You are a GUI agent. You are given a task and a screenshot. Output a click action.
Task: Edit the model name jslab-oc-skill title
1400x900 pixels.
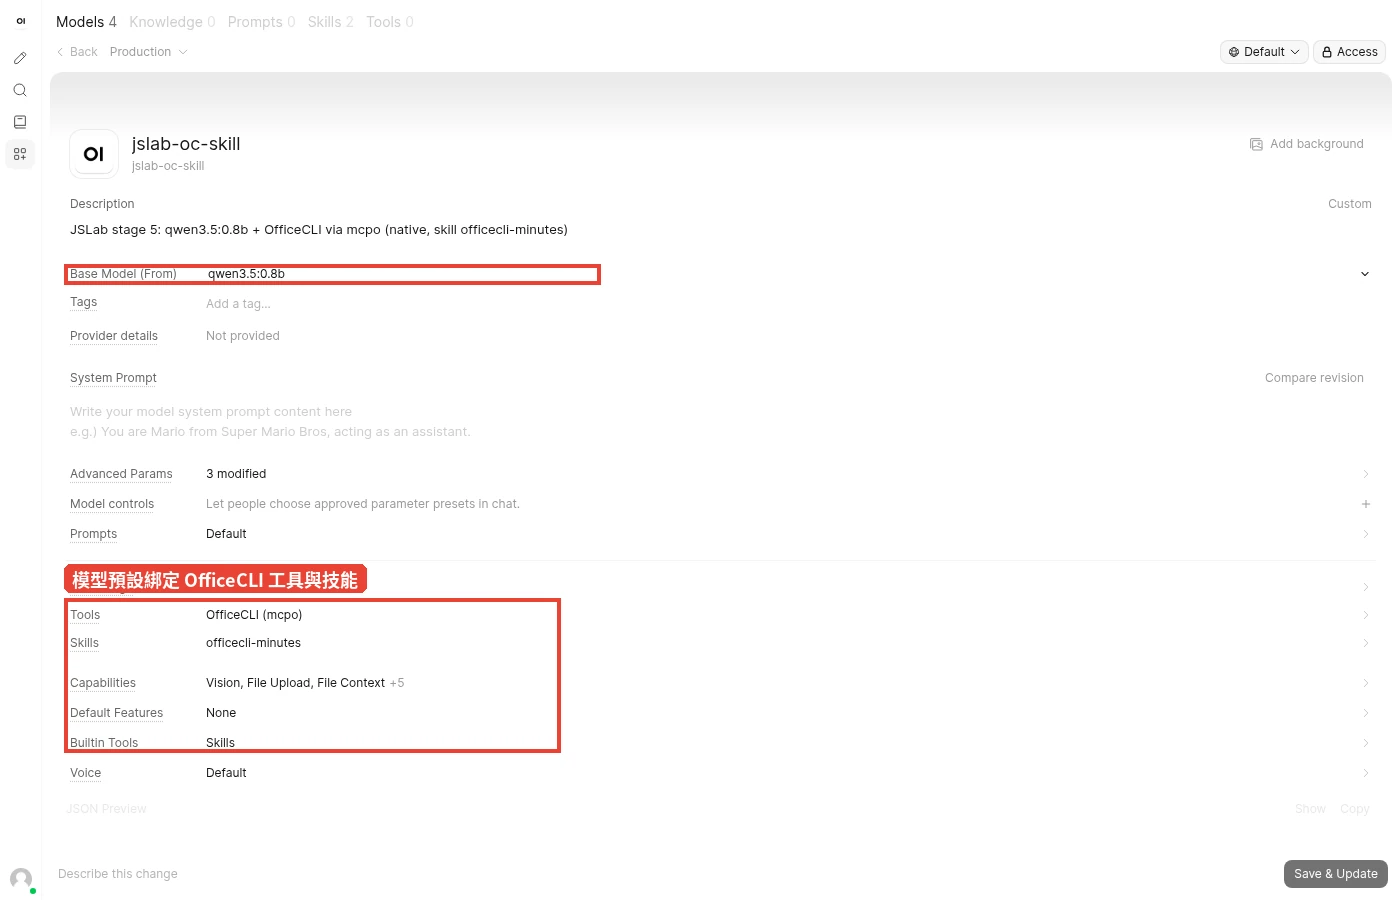click(186, 144)
